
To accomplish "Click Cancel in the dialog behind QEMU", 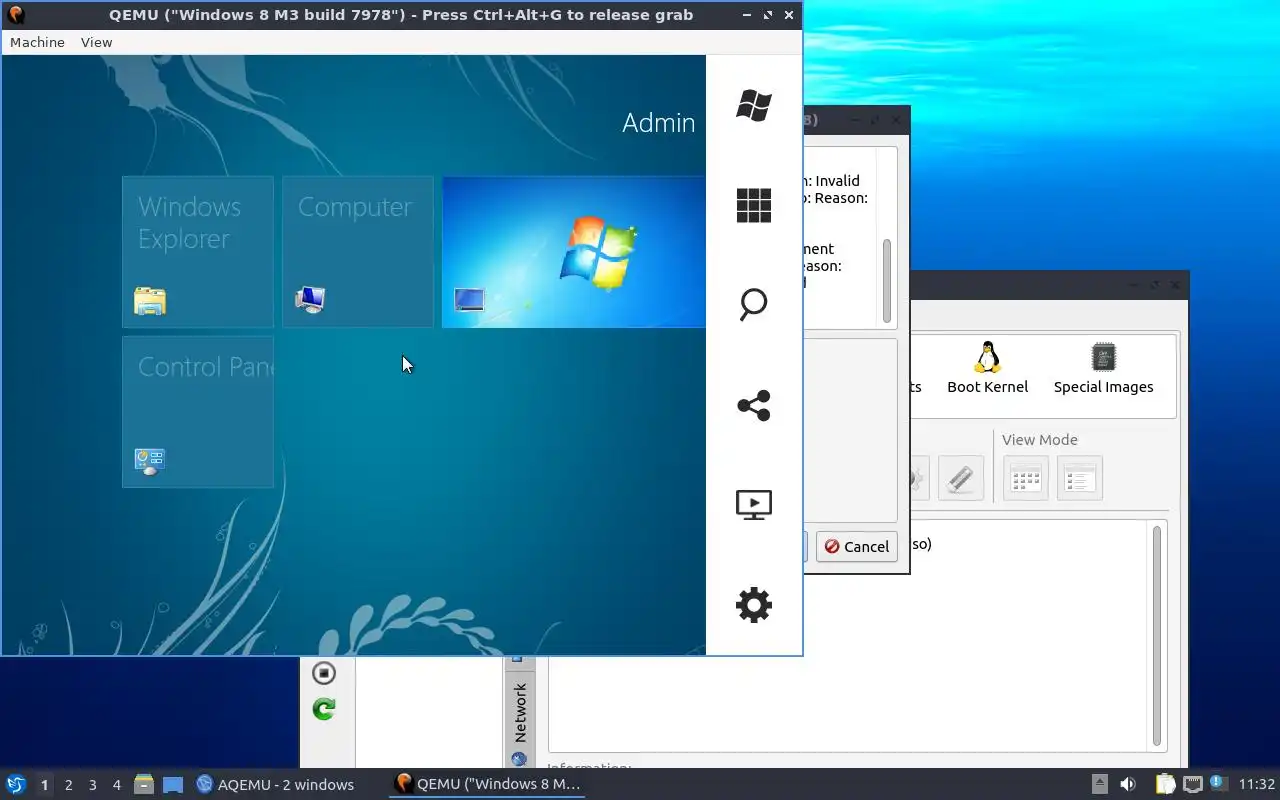I will click(857, 546).
